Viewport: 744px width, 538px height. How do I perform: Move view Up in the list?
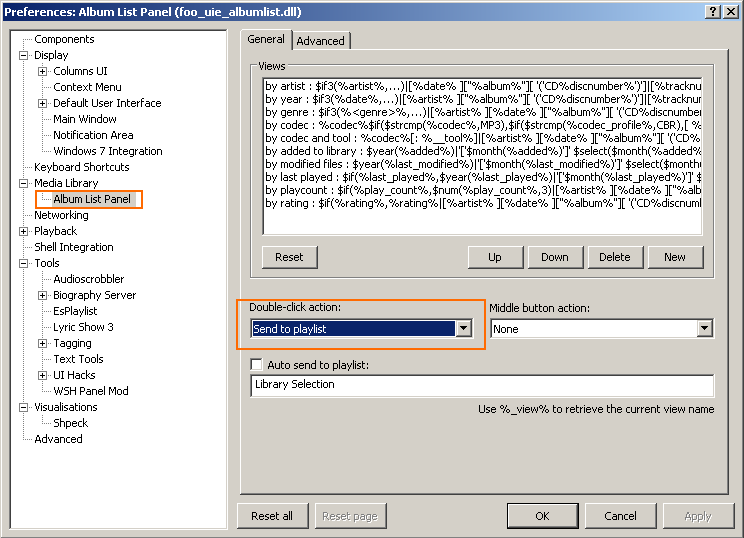tap(495, 257)
